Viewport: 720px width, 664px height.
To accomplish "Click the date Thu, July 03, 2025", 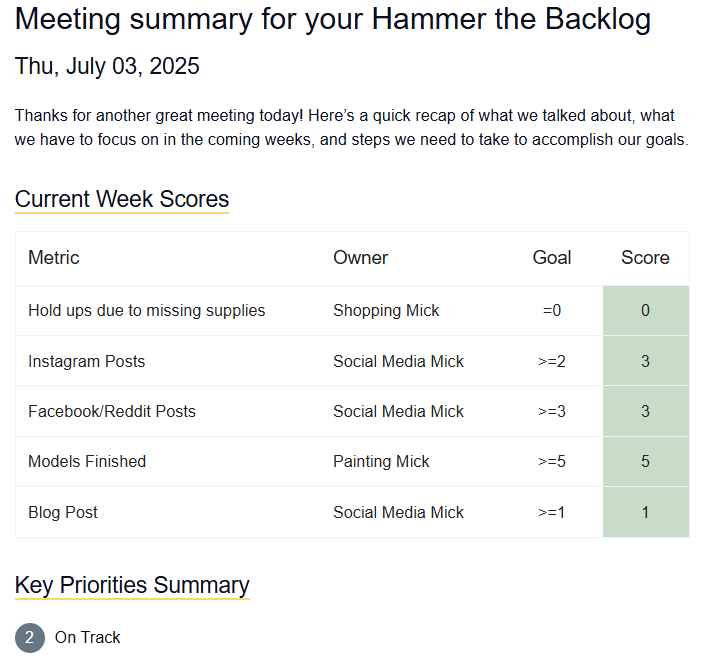I will tap(107, 67).
